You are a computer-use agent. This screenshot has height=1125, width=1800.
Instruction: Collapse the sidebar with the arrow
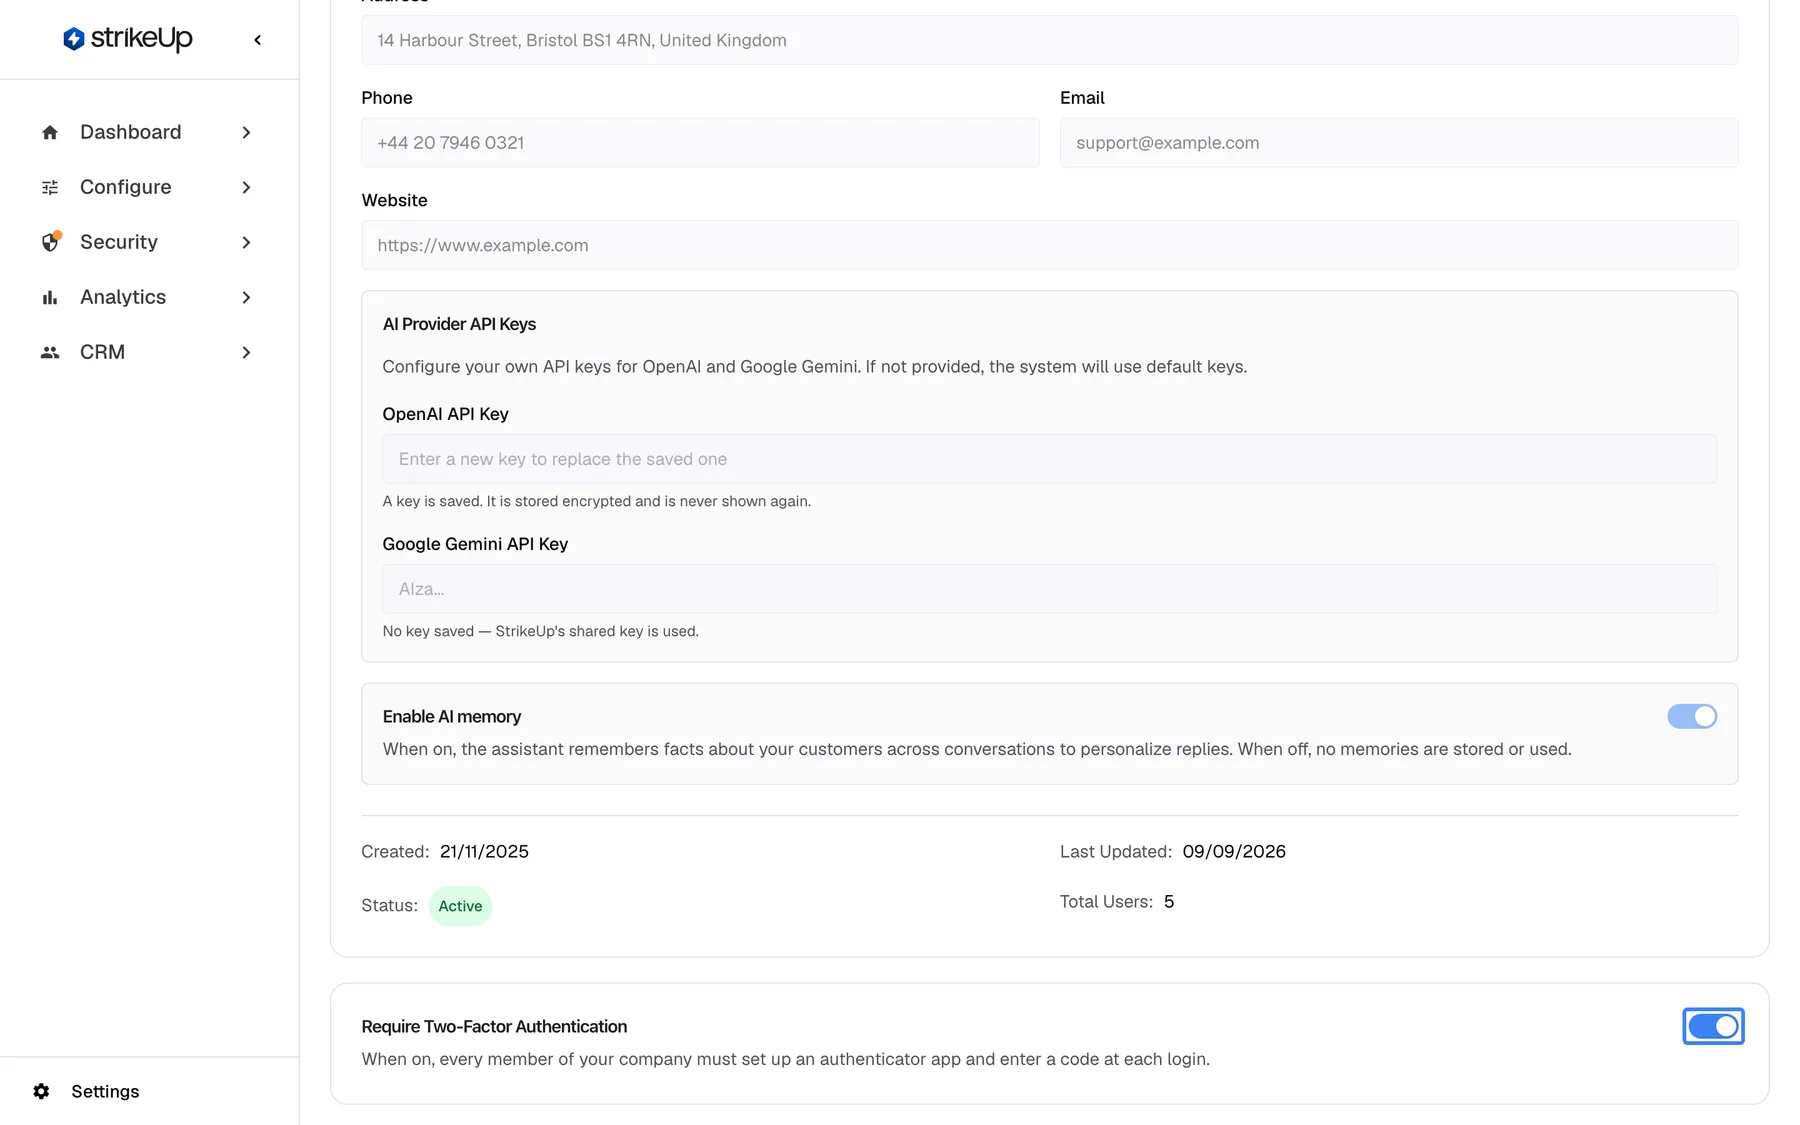[258, 40]
